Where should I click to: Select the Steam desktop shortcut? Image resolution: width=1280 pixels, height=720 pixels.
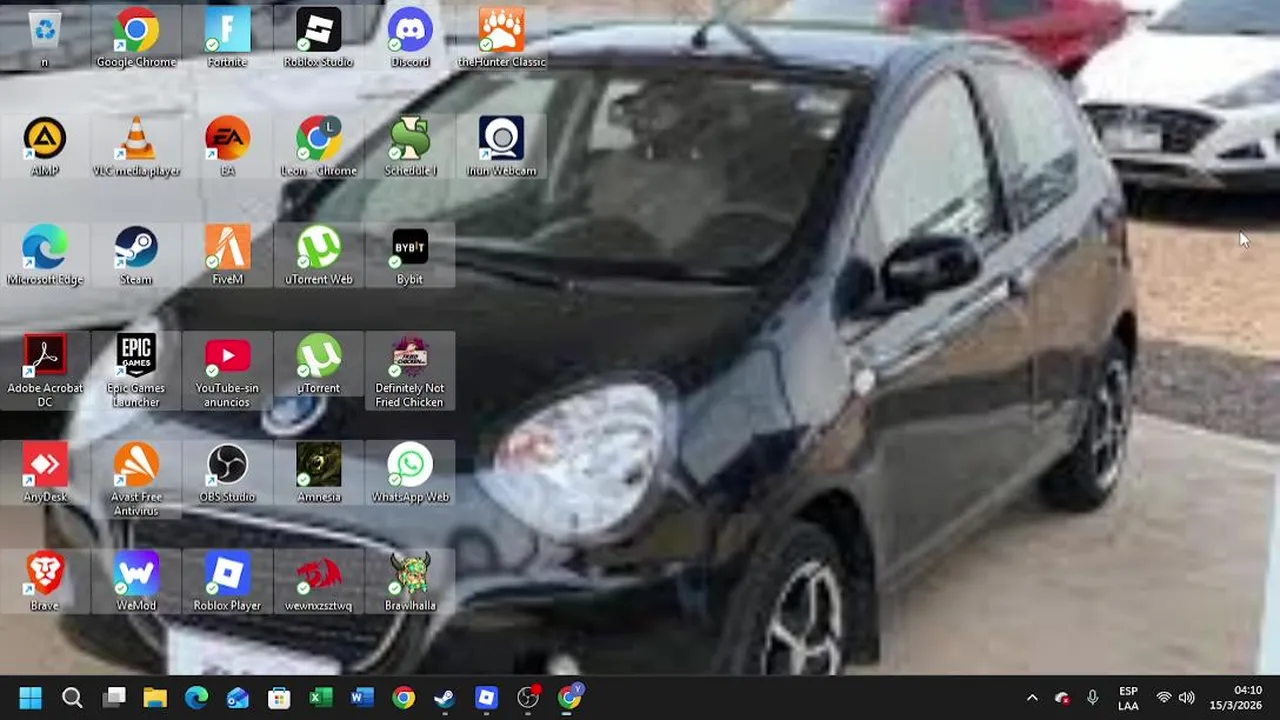point(136,256)
